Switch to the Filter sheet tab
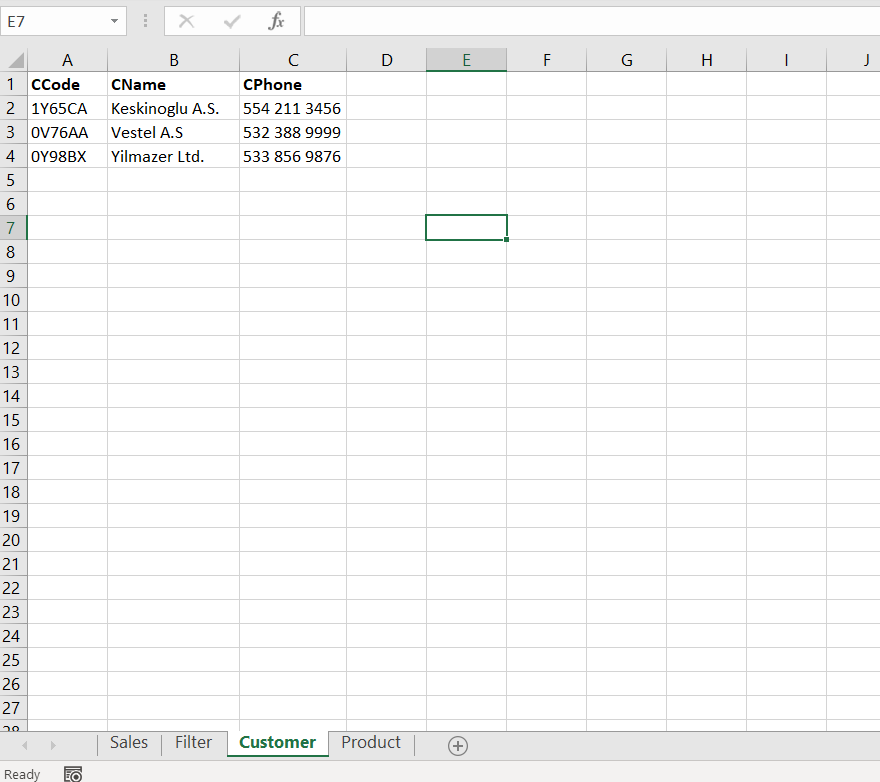The height and width of the screenshot is (782, 880). tap(193, 743)
